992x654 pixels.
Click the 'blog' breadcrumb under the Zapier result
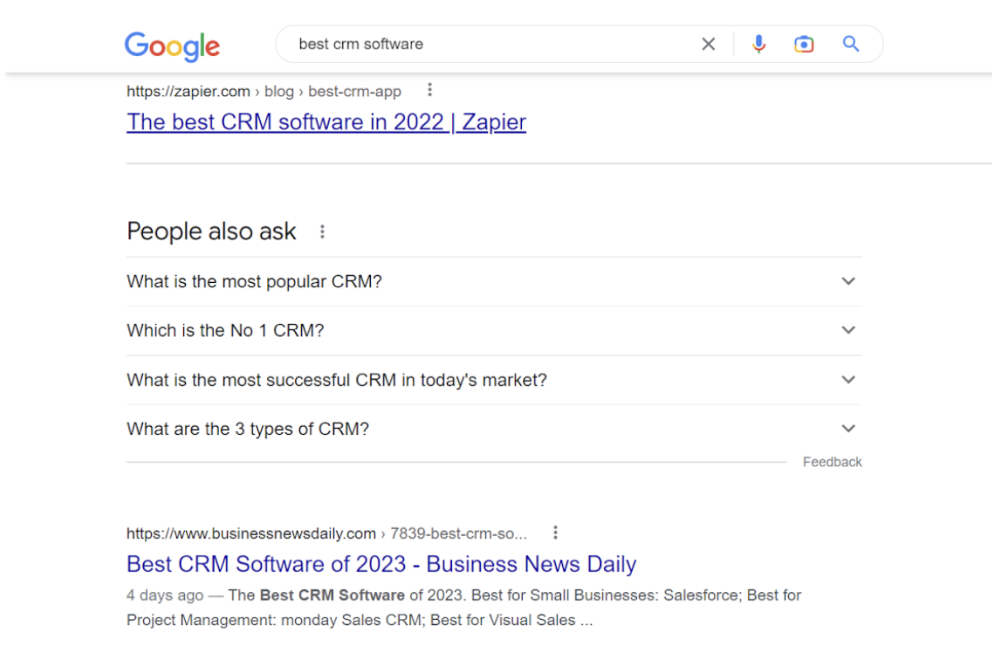point(279,91)
